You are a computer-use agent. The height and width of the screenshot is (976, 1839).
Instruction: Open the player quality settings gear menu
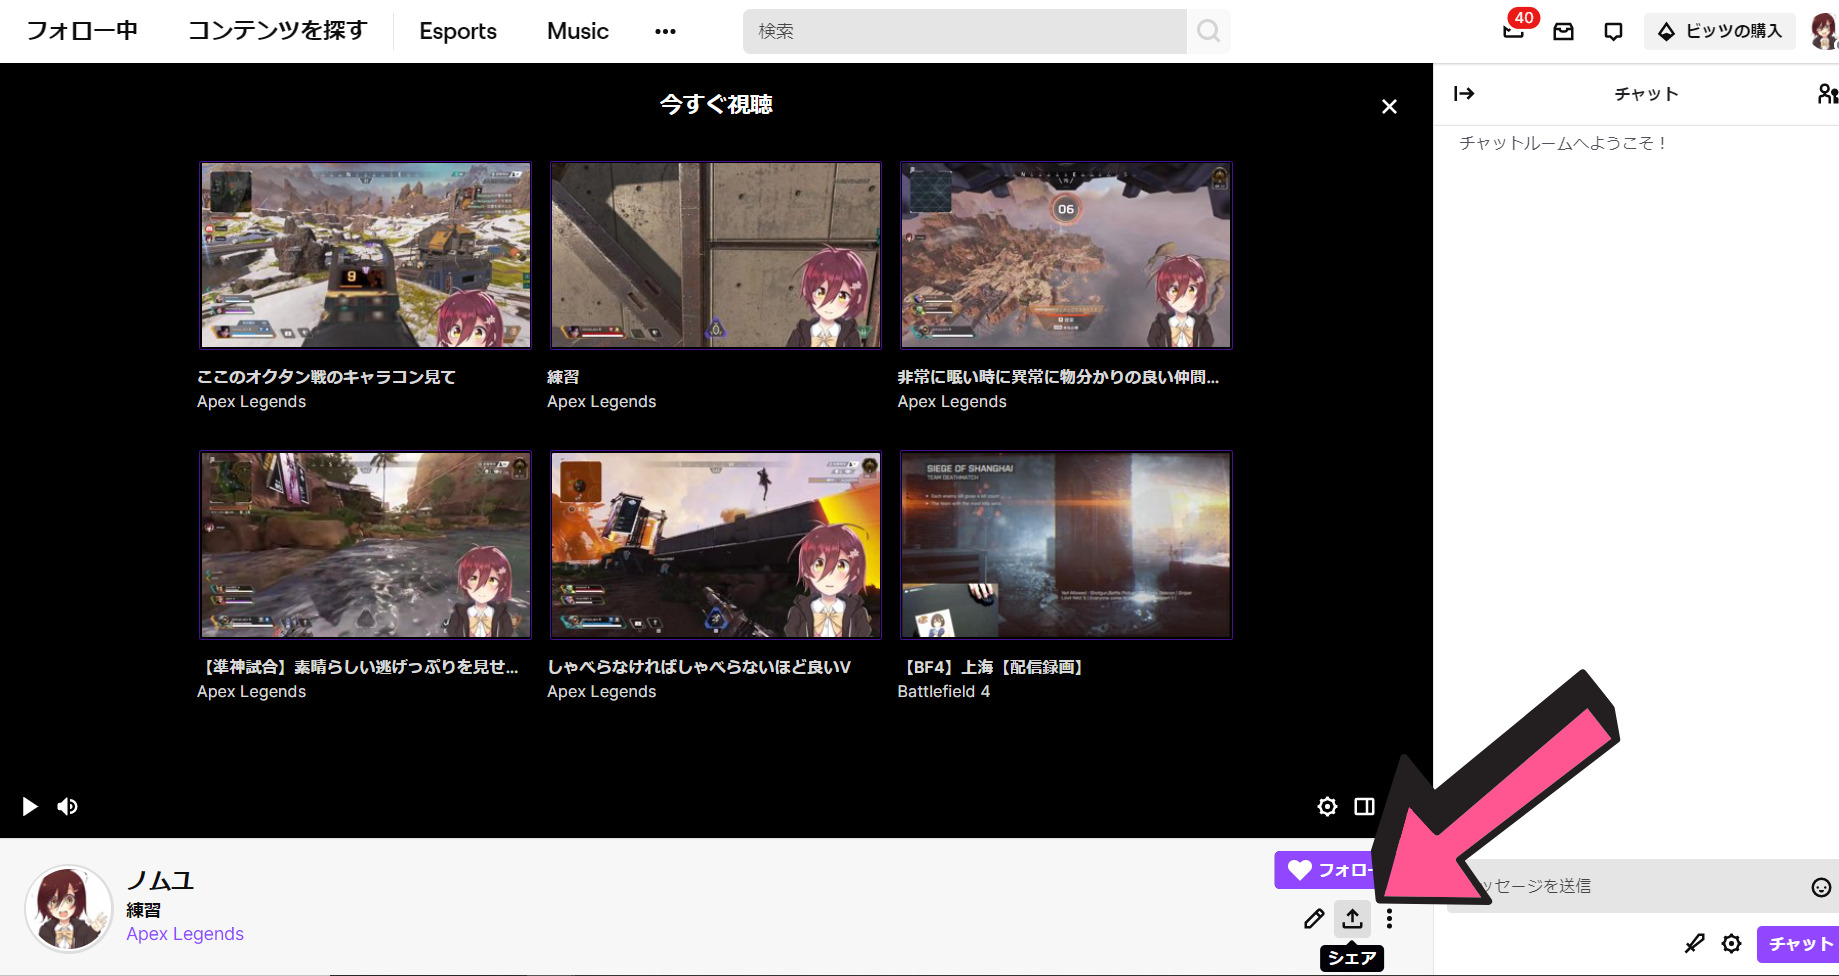tap(1327, 806)
